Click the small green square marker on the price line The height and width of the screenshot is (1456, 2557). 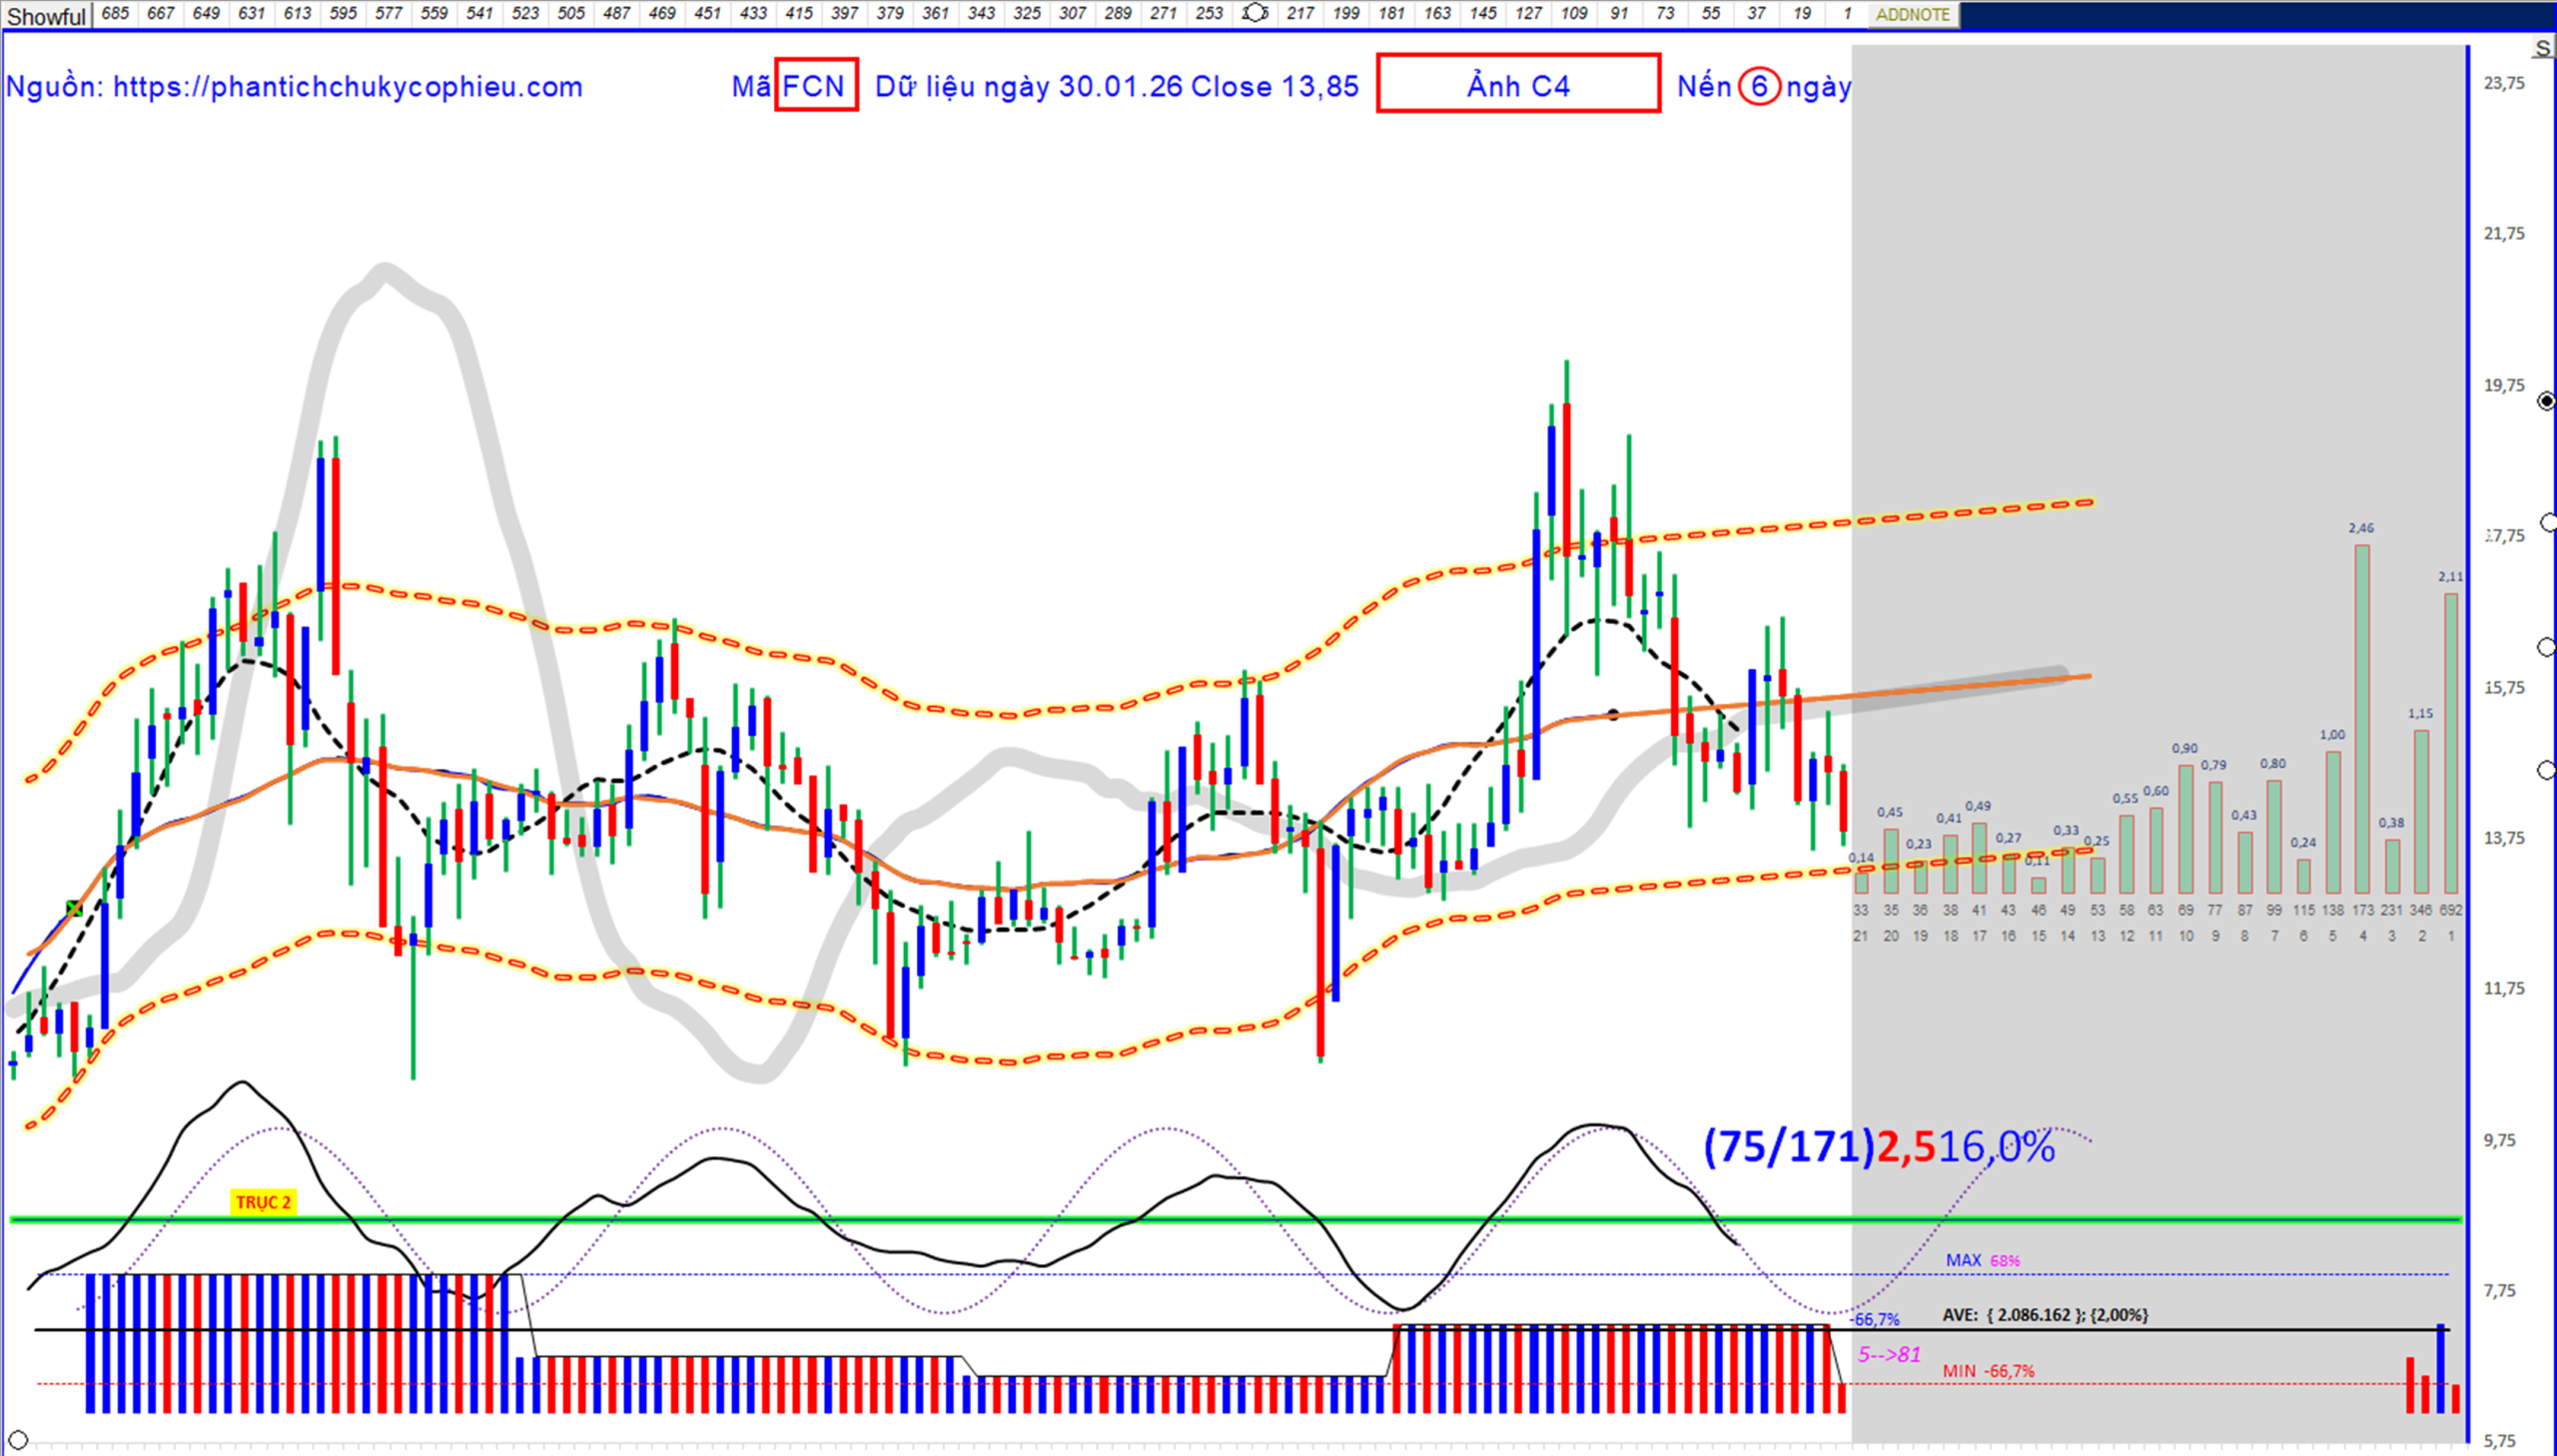pos(73,907)
